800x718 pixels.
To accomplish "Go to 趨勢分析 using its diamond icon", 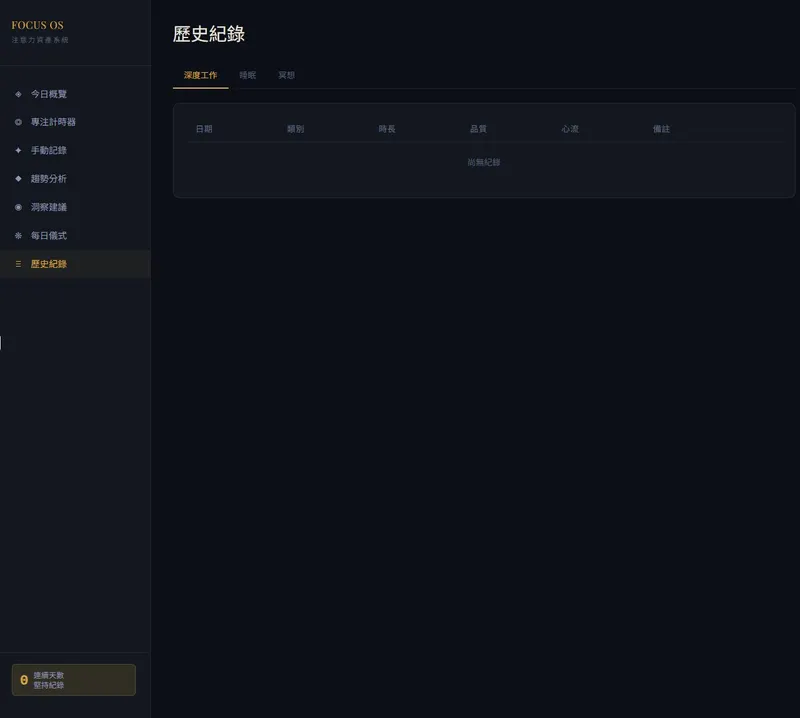I will (x=18, y=179).
